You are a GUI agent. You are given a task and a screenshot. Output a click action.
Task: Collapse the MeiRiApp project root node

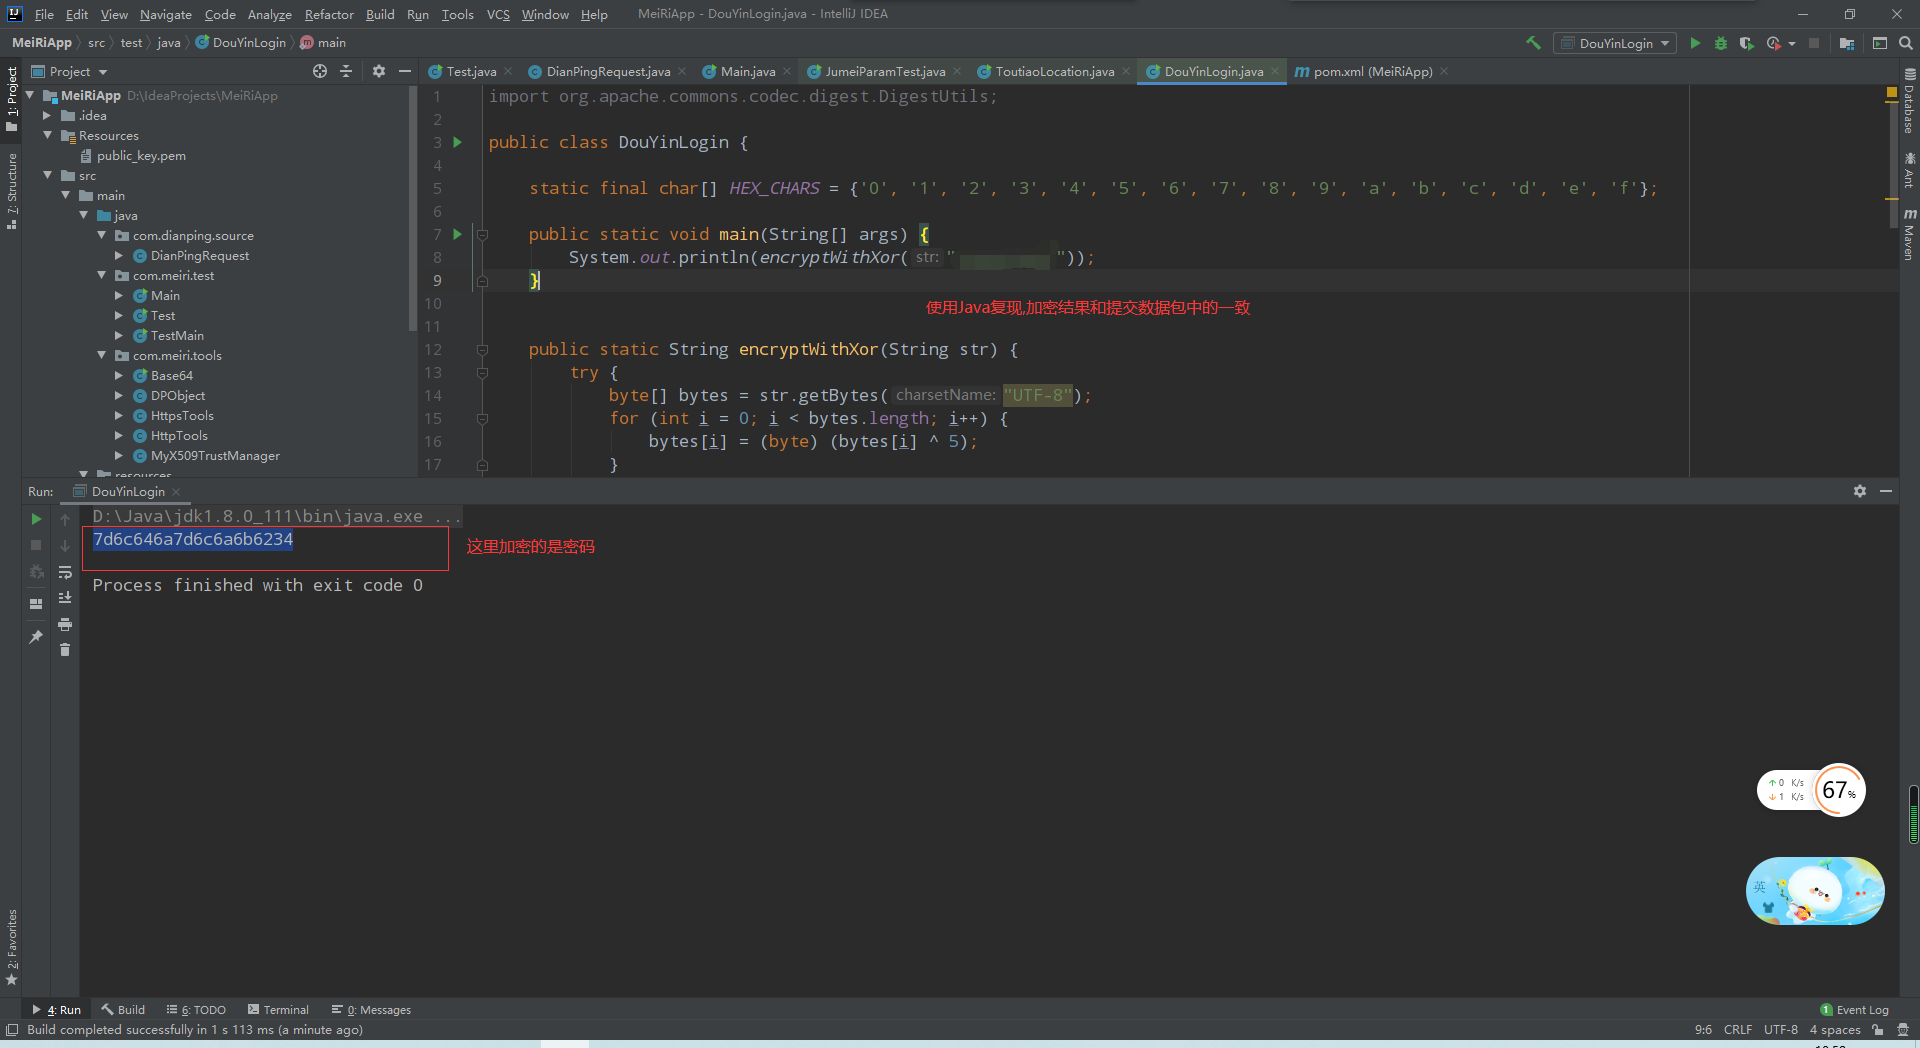pyautogui.click(x=30, y=95)
